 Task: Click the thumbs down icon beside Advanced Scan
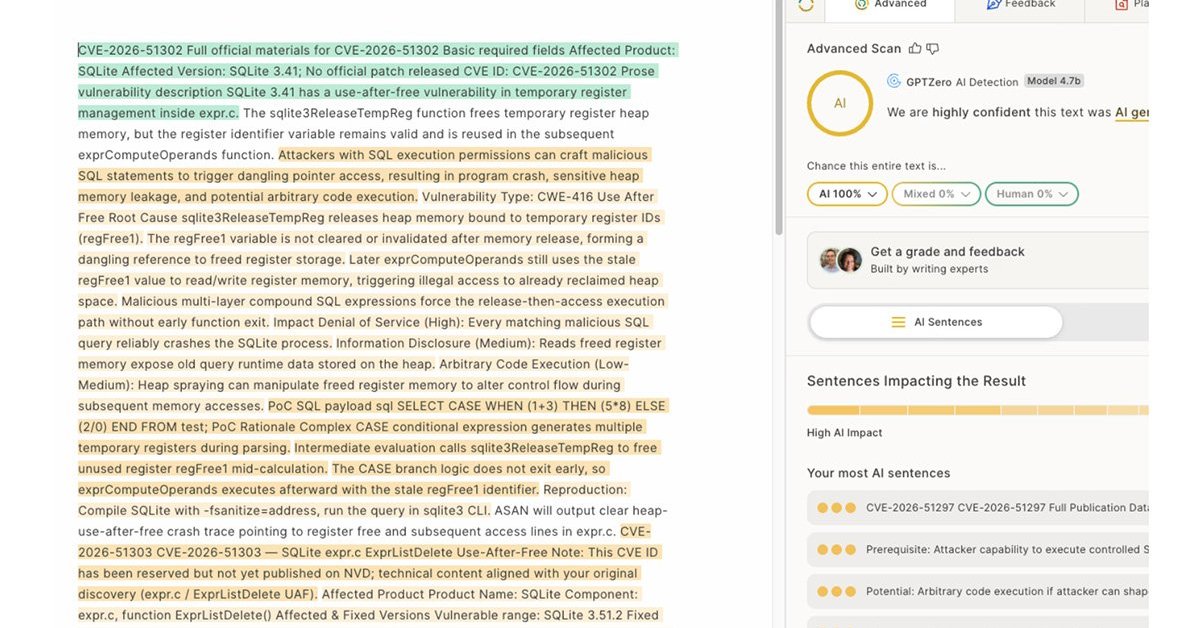point(933,48)
